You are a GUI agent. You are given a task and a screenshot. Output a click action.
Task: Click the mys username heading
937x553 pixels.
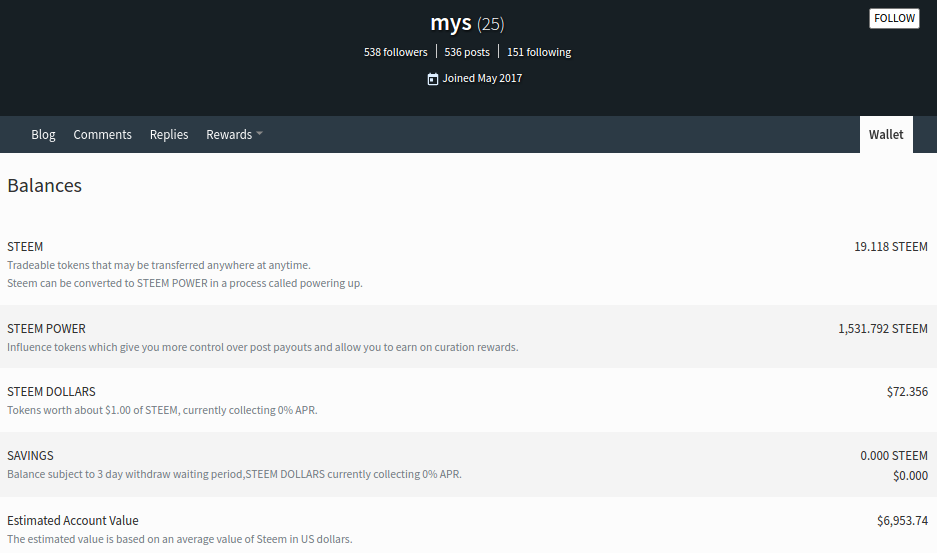tap(451, 23)
